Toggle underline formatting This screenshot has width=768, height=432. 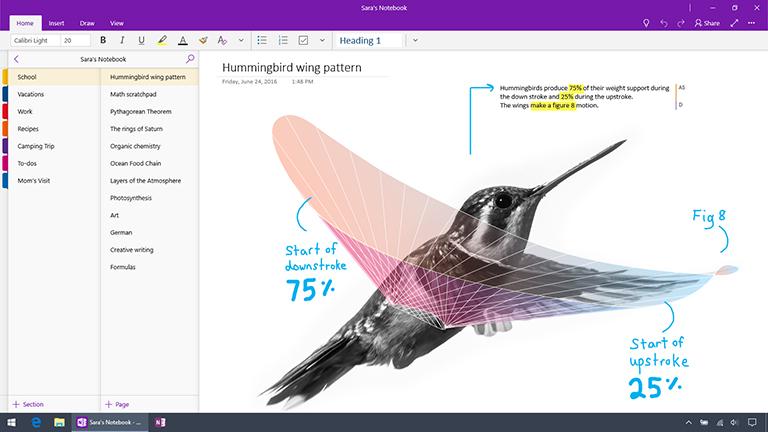pos(141,41)
